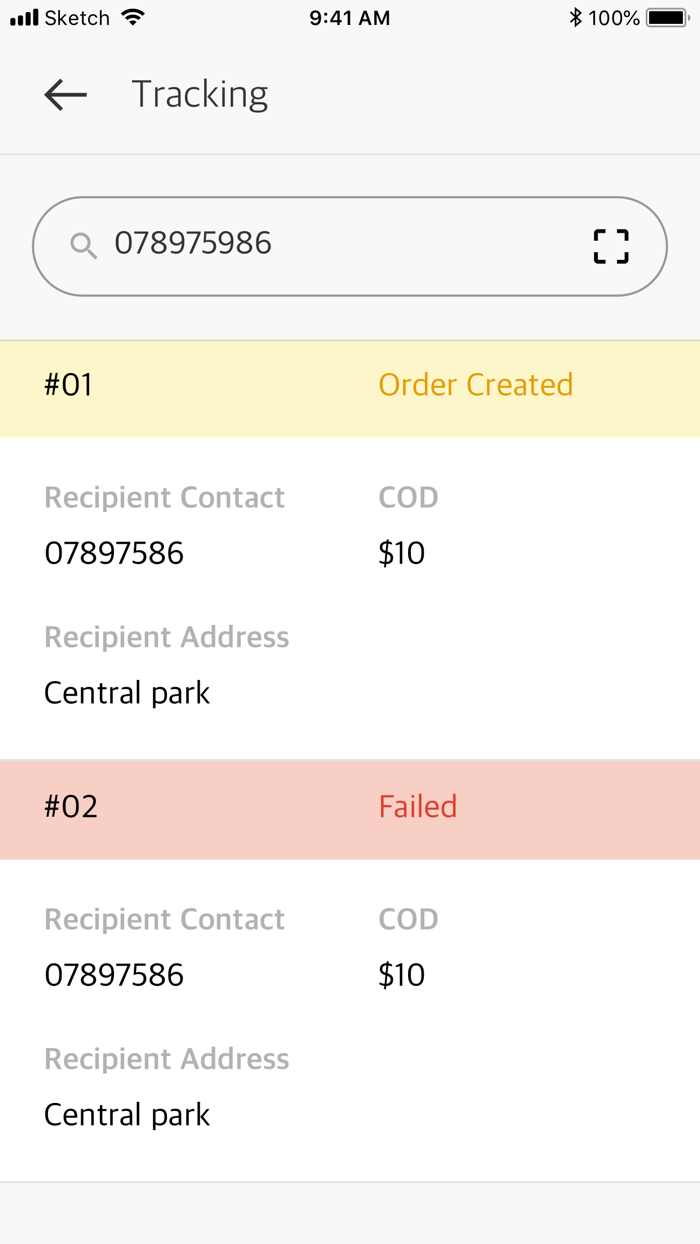Tap the $10 COD amount in order #01
Viewport: 700px width, 1244px height.
click(401, 553)
